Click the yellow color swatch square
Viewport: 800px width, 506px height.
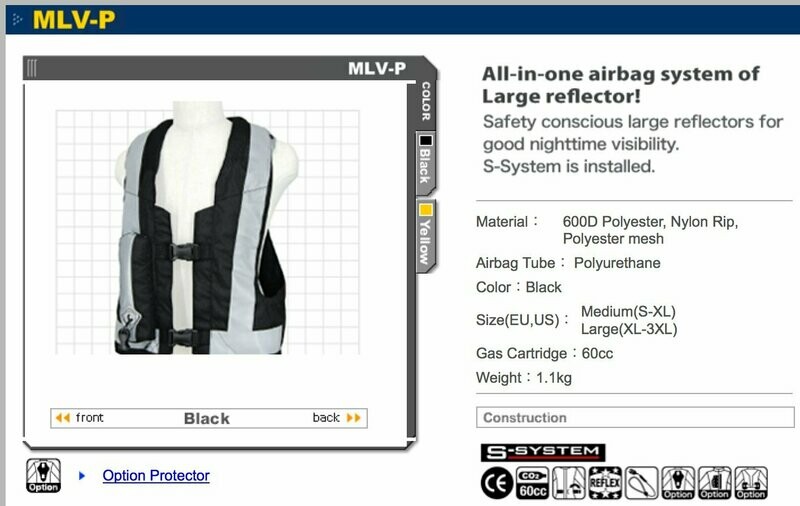coord(426,210)
